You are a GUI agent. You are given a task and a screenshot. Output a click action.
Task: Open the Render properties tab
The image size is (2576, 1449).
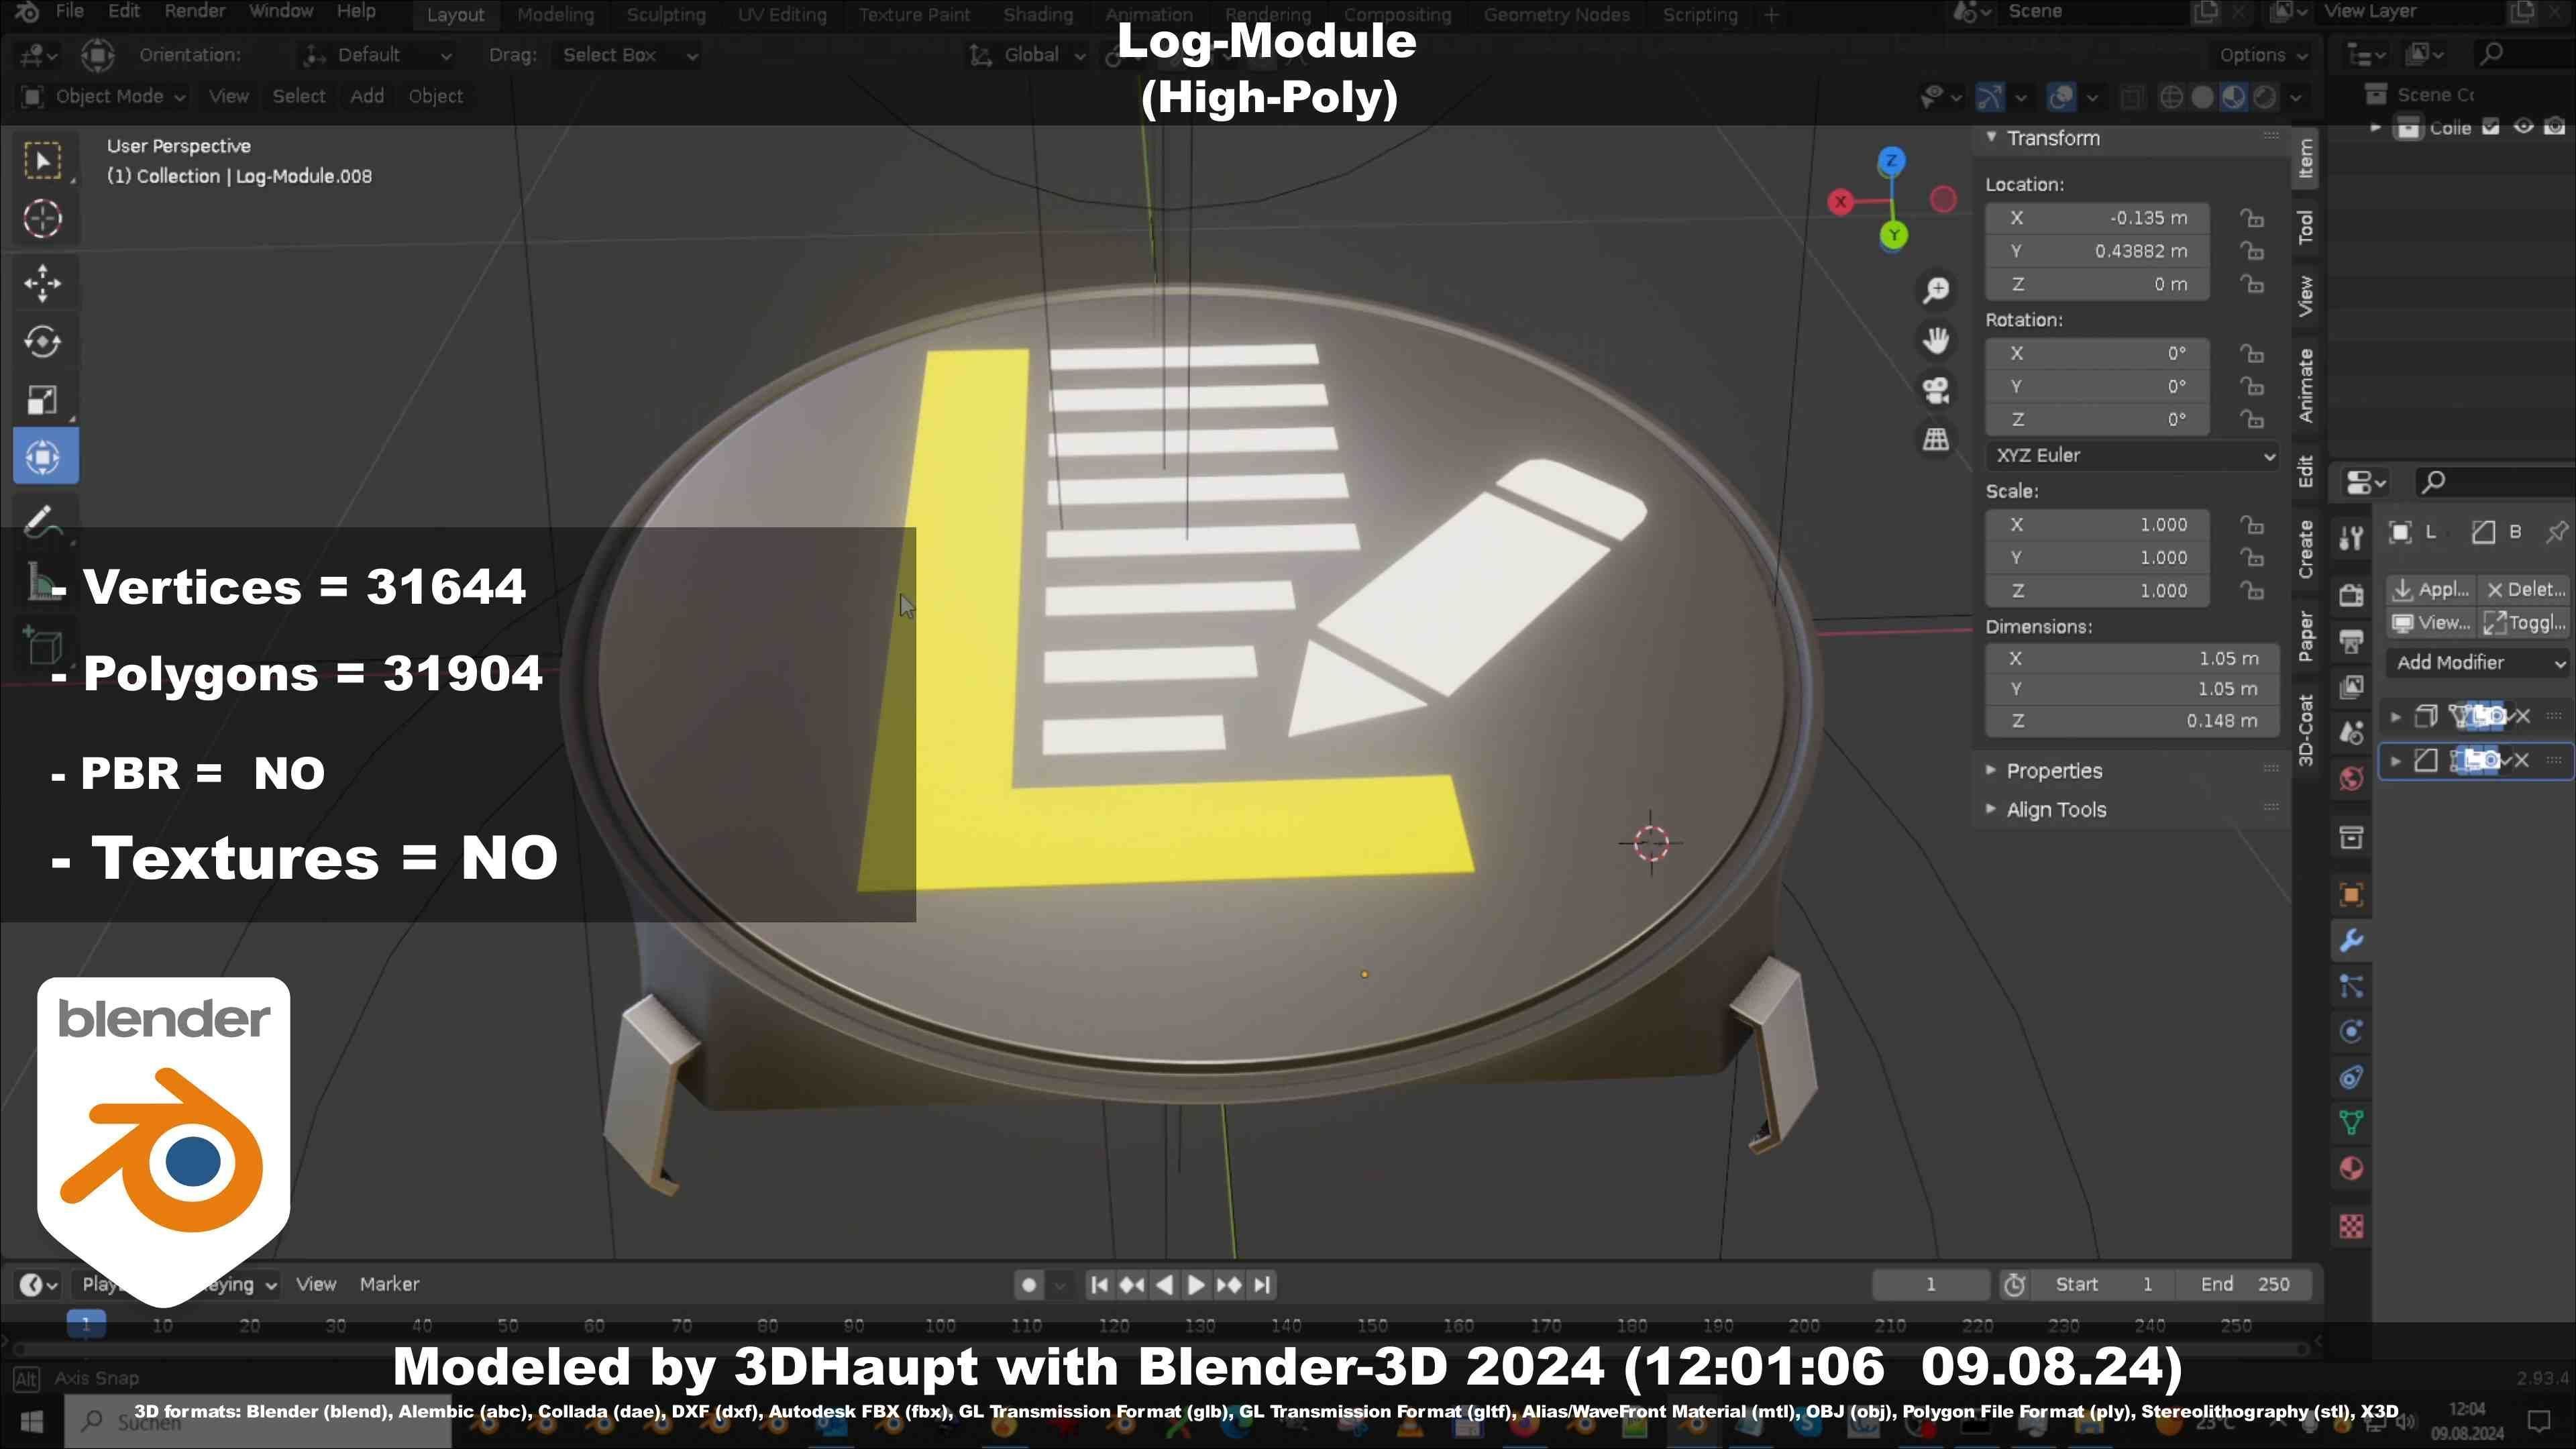click(x=2351, y=595)
